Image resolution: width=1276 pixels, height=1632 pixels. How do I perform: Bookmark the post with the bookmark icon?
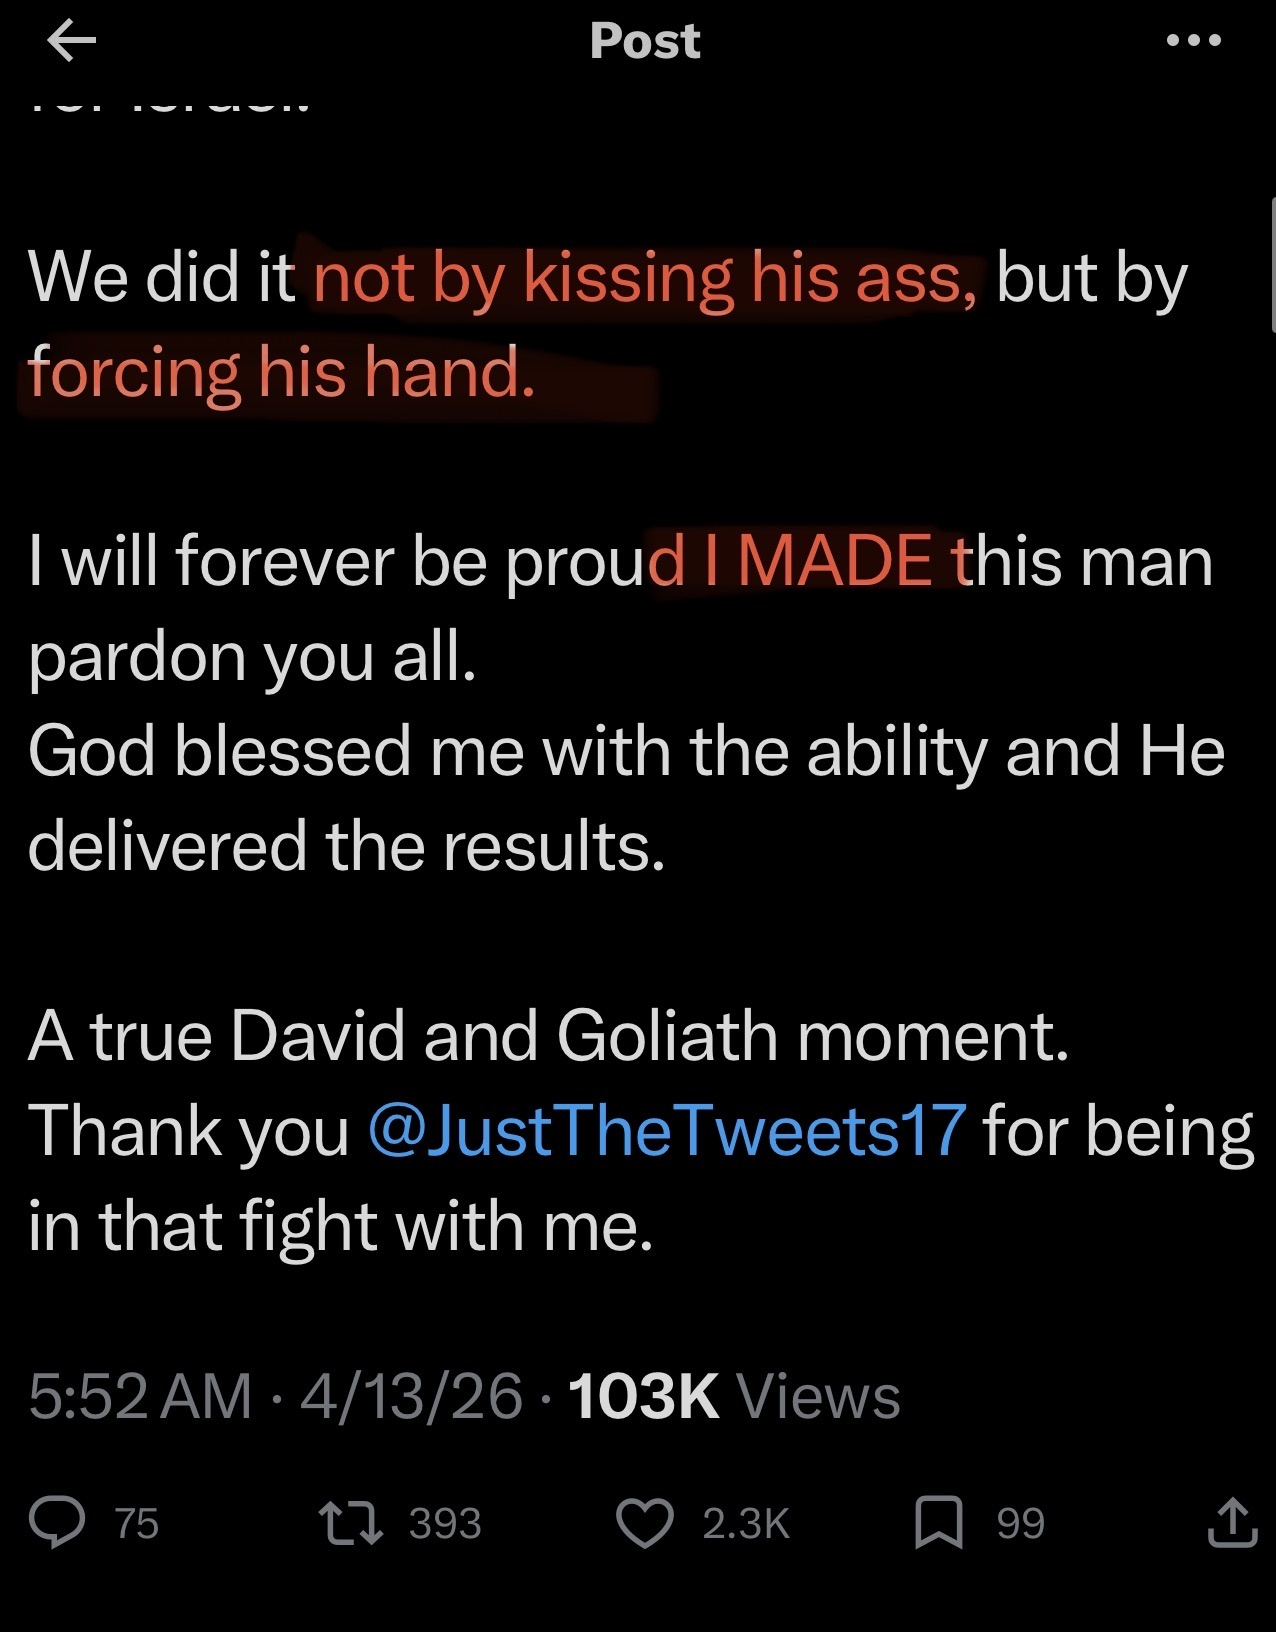(939, 1522)
